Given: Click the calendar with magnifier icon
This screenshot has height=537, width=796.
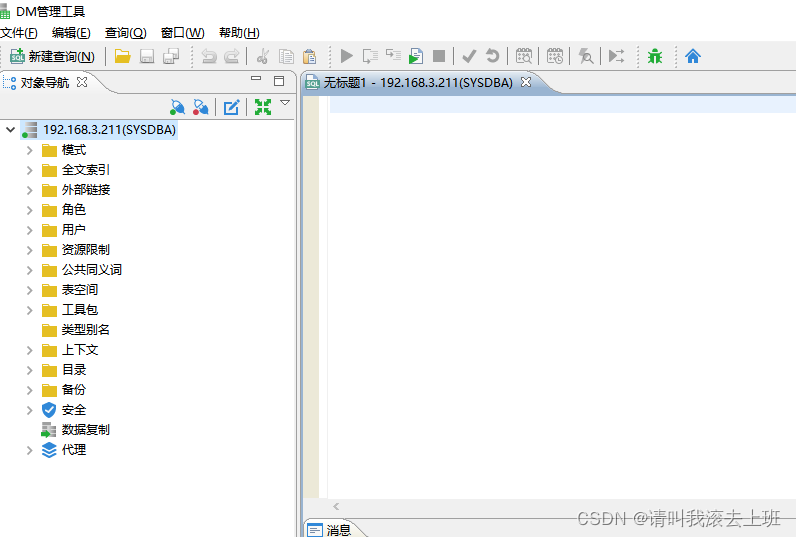Looking at the screenshot, I should click(524, 56).
